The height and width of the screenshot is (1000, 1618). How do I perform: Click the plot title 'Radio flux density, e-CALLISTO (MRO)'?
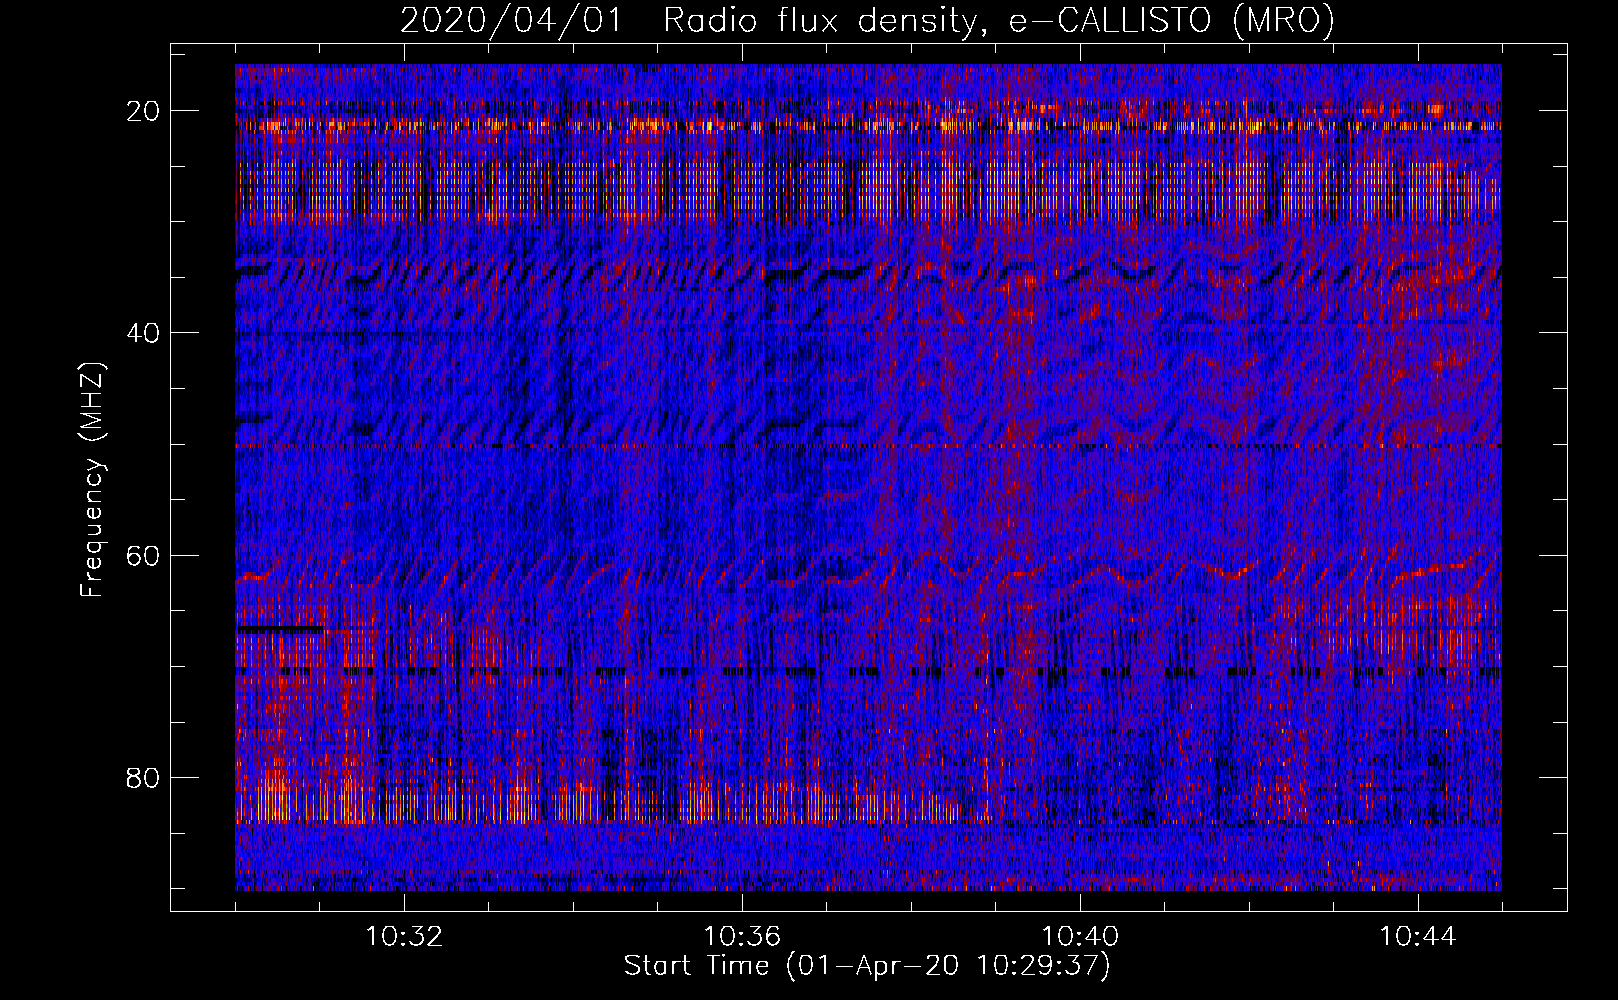pyautogui.click(x=998, y=20)
